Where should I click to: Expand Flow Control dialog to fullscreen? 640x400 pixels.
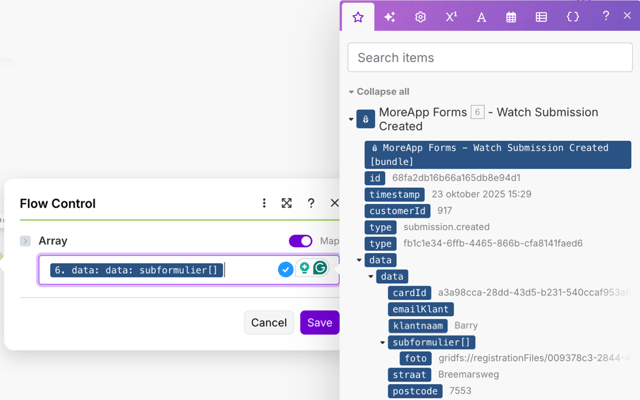point(287,203)
